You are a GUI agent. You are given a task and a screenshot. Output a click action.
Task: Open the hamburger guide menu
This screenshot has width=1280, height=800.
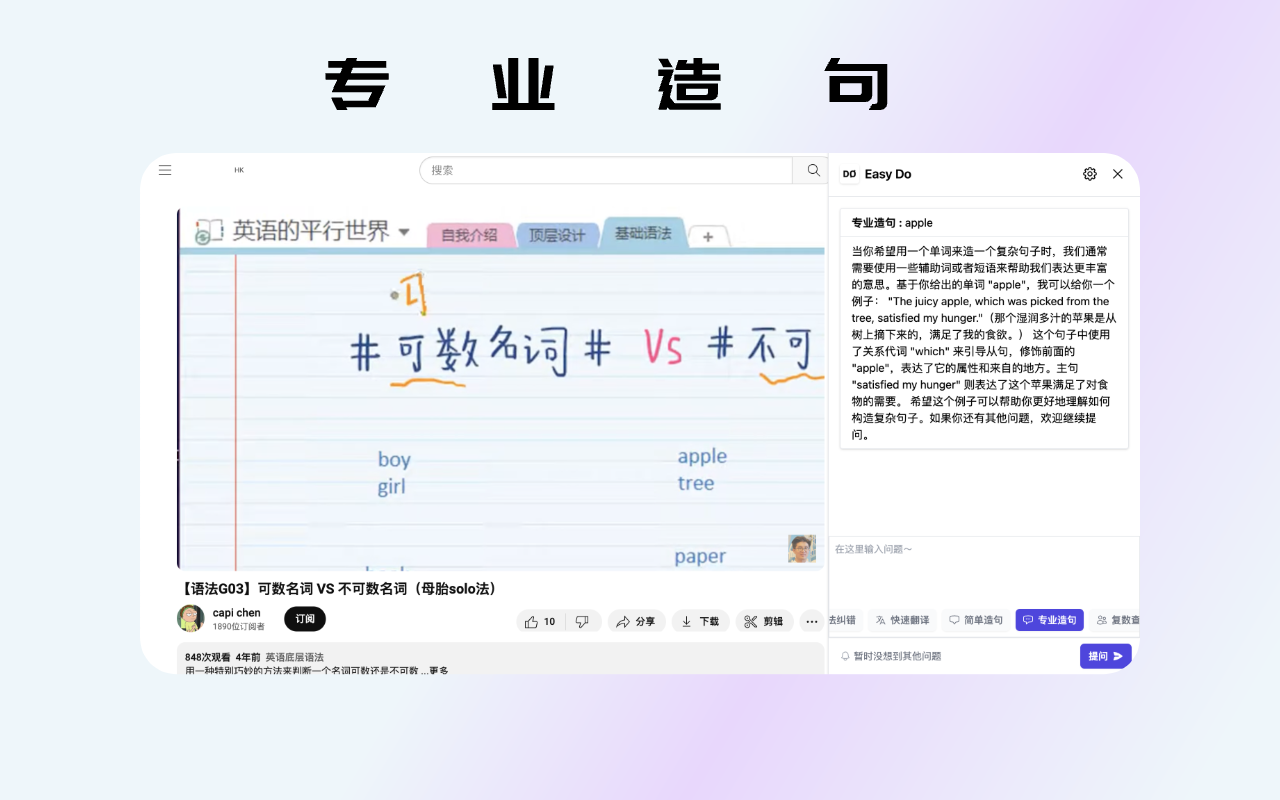165,170
